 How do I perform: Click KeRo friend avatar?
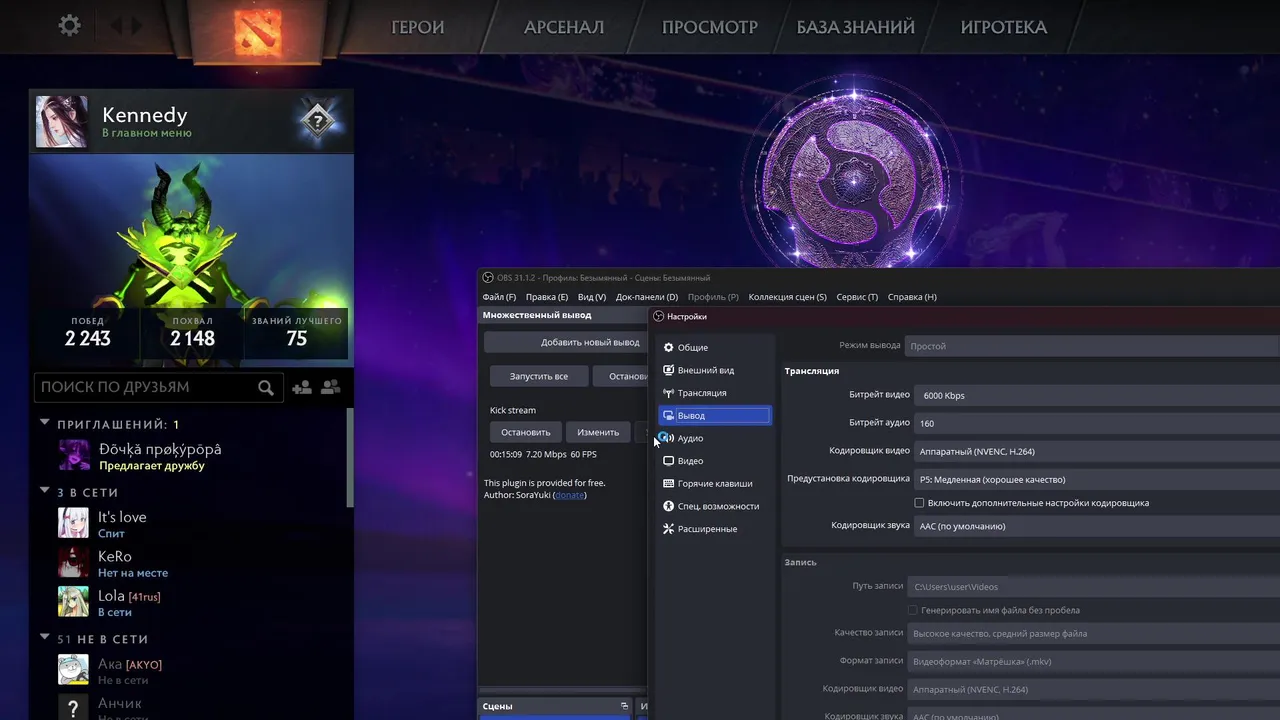(x=74, y=563)
